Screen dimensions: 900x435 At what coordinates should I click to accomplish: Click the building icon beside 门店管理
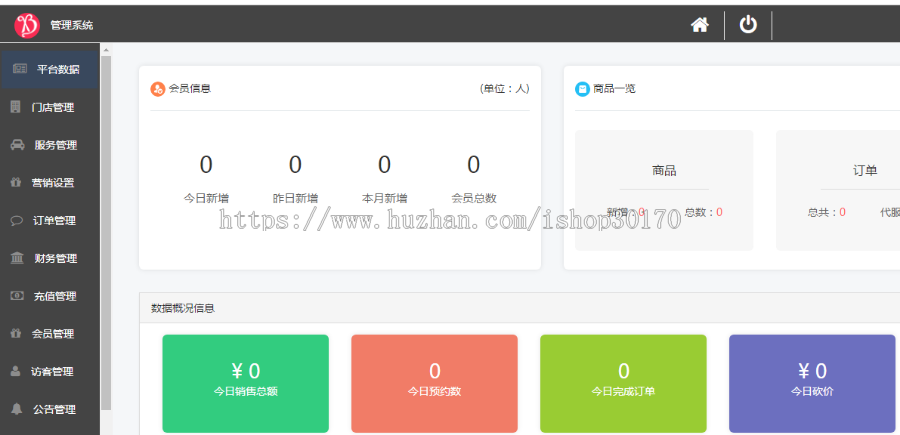[x=16, y=107]
